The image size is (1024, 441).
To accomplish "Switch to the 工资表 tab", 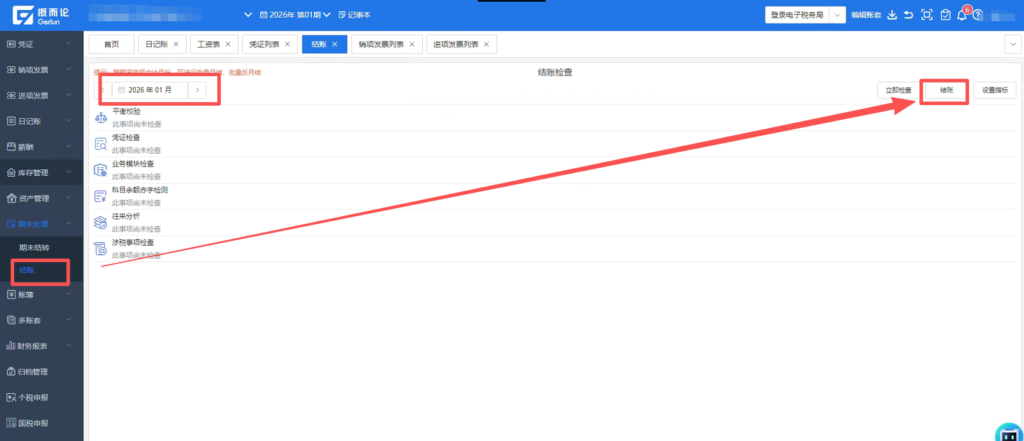I will point(209,44).
